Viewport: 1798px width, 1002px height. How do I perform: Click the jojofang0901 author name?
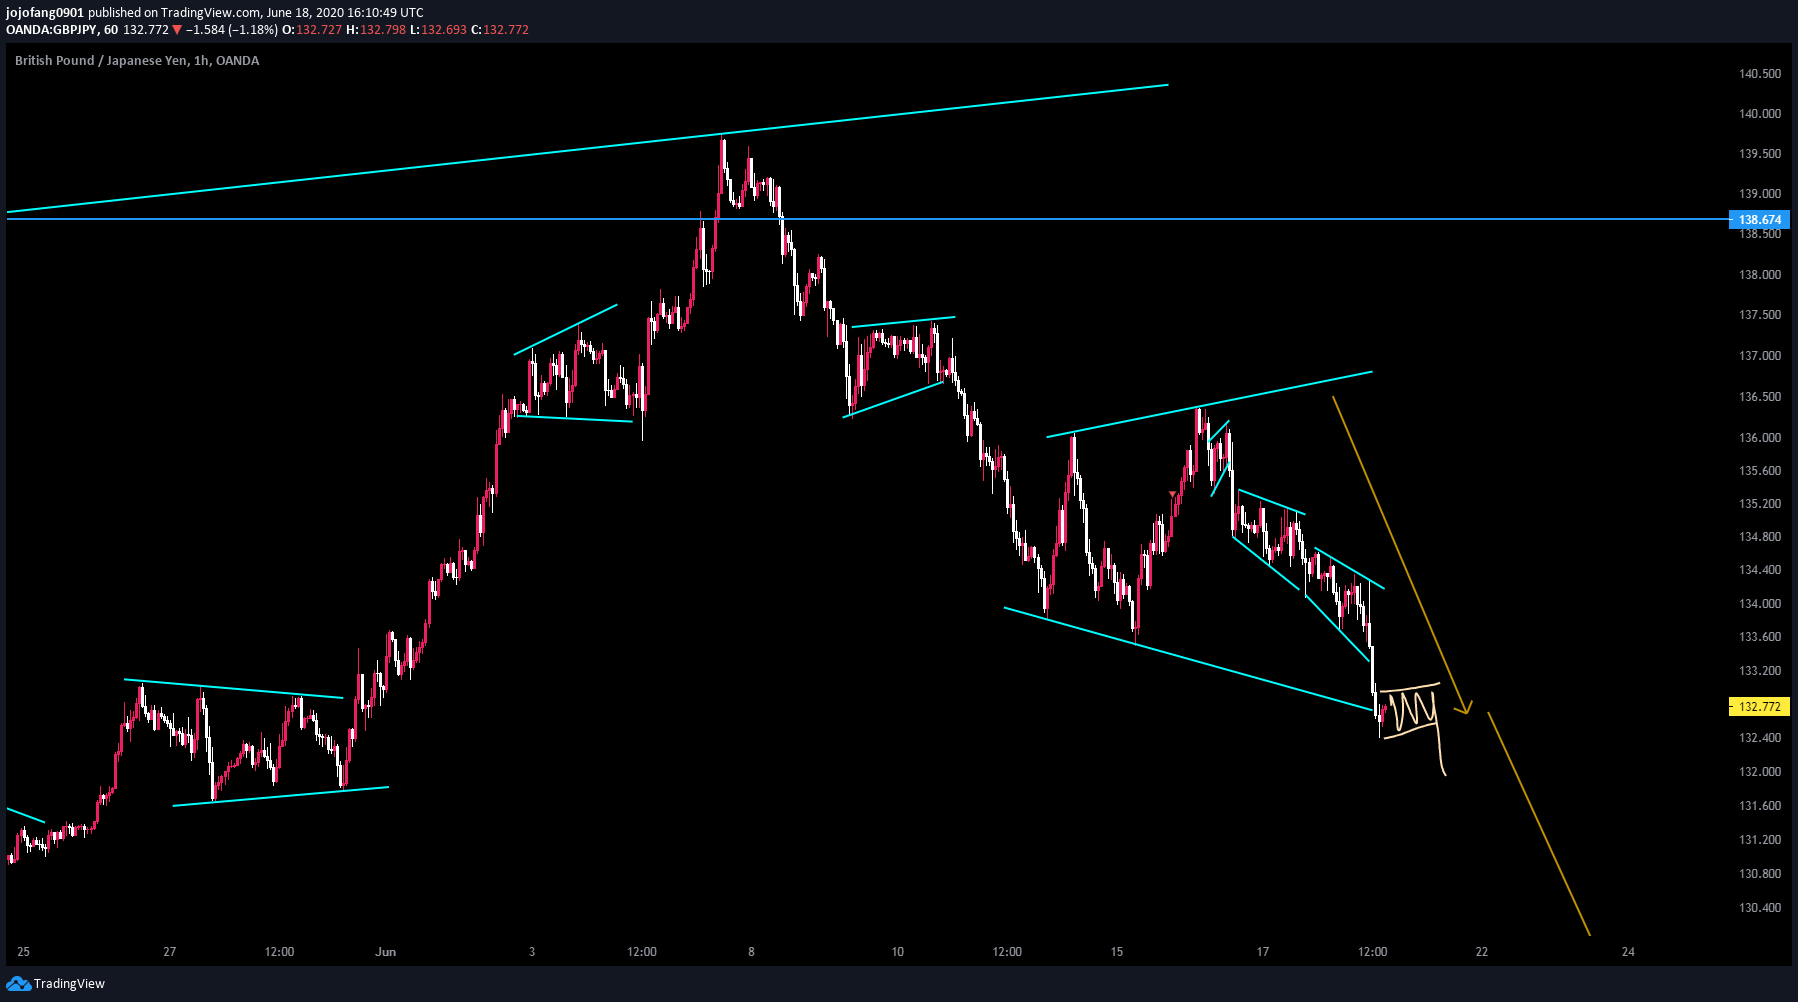point(45,13)
